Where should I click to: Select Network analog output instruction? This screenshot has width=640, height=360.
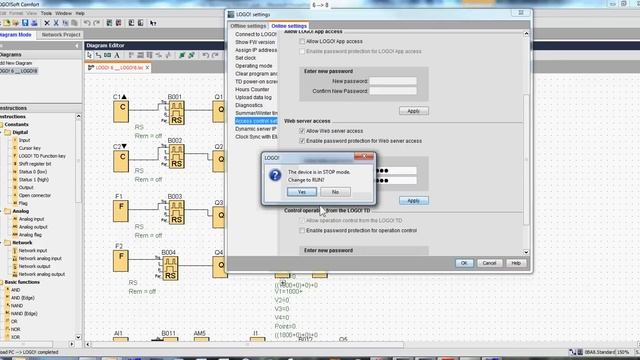pyautogui.click(x=42, y=274)
